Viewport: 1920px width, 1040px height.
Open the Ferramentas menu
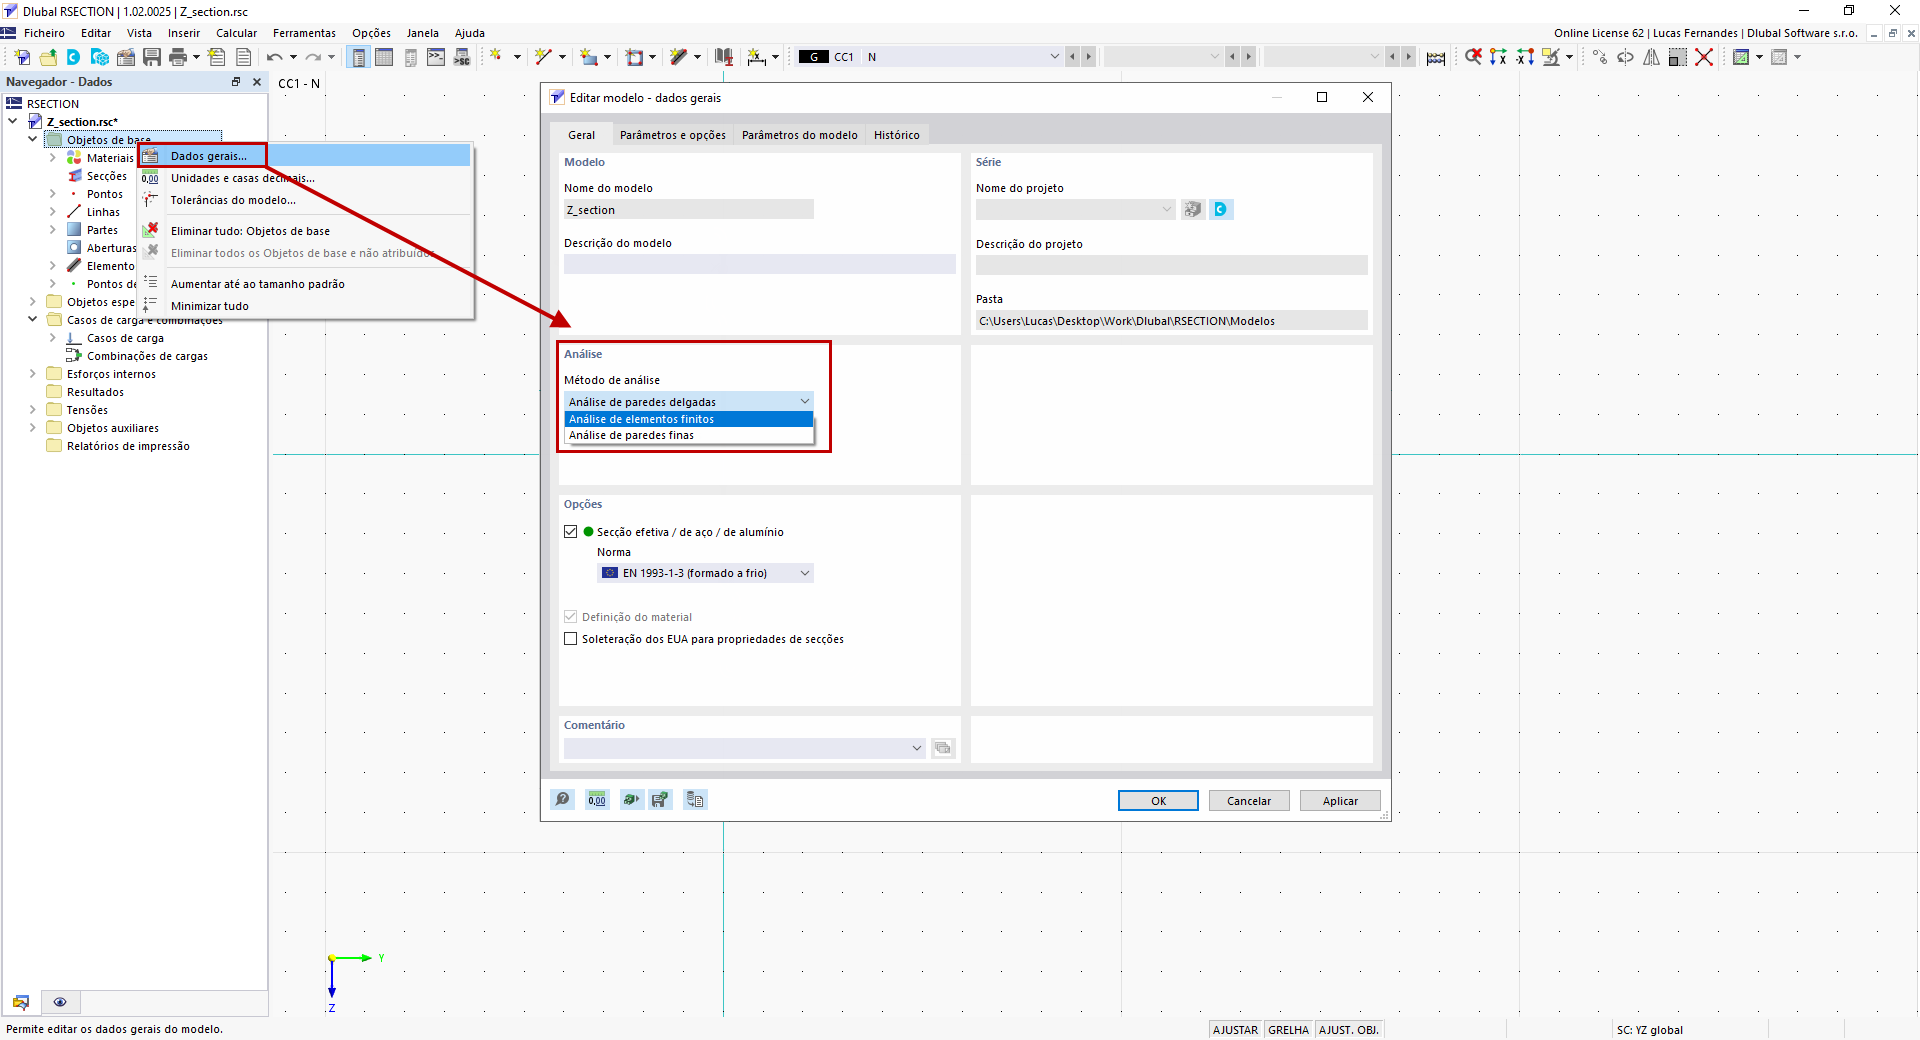304,33
